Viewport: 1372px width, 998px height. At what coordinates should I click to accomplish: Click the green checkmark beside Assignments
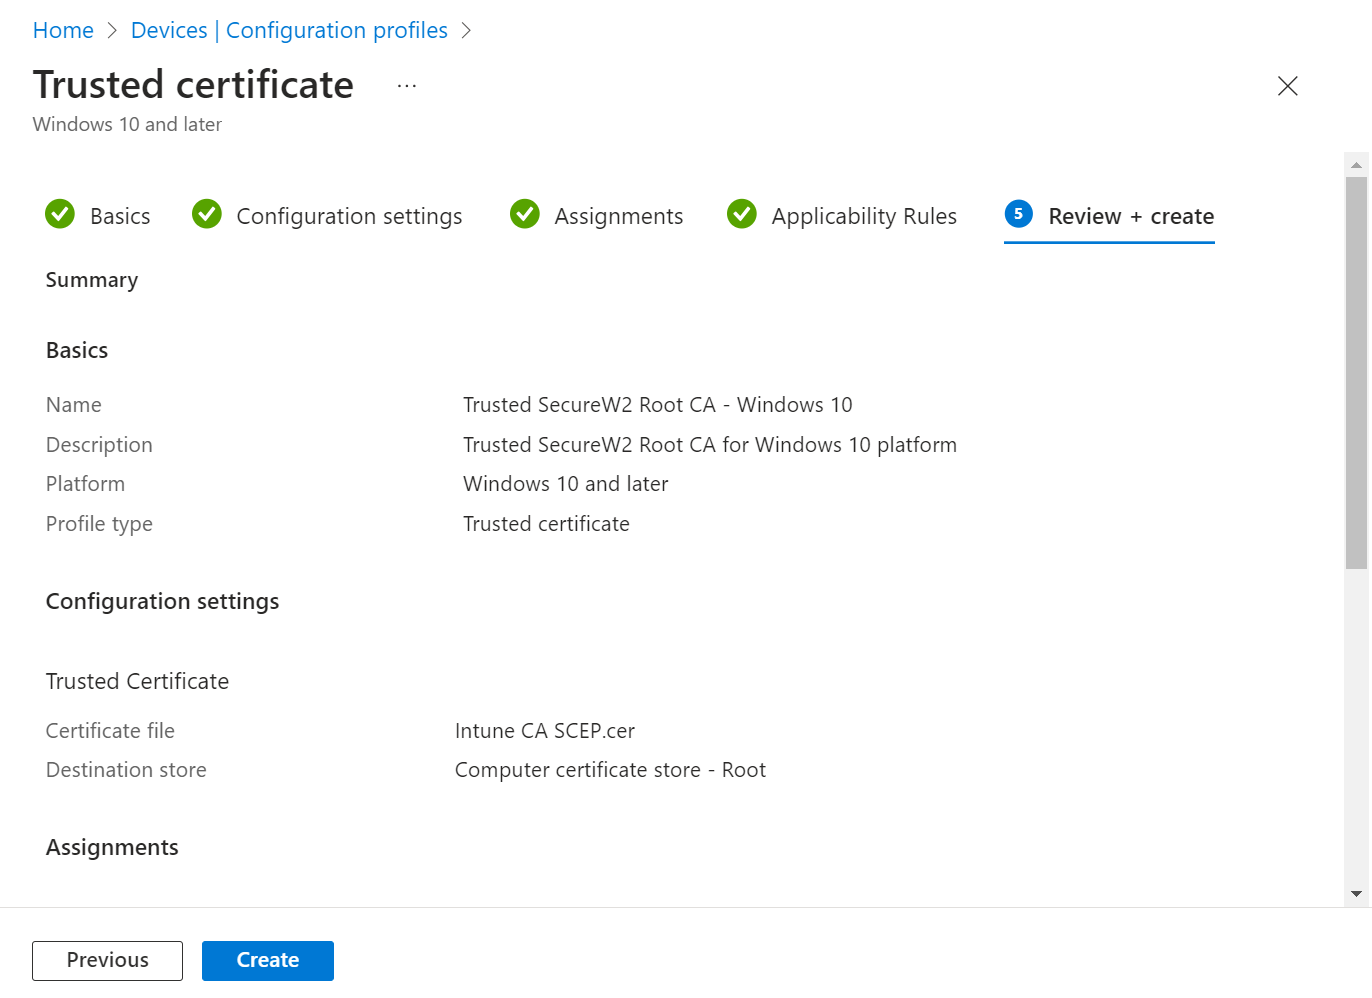click(x=525, y=214)
